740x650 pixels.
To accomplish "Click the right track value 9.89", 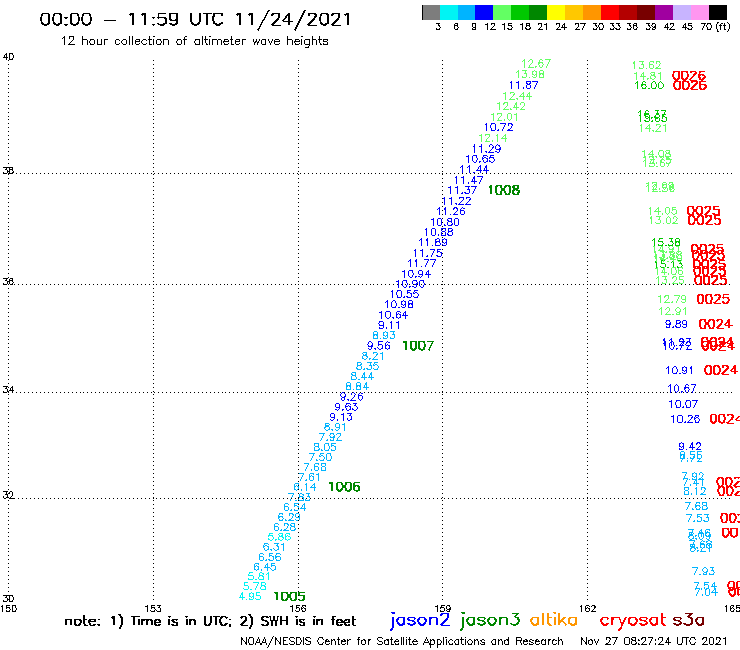I will [676, 324].
